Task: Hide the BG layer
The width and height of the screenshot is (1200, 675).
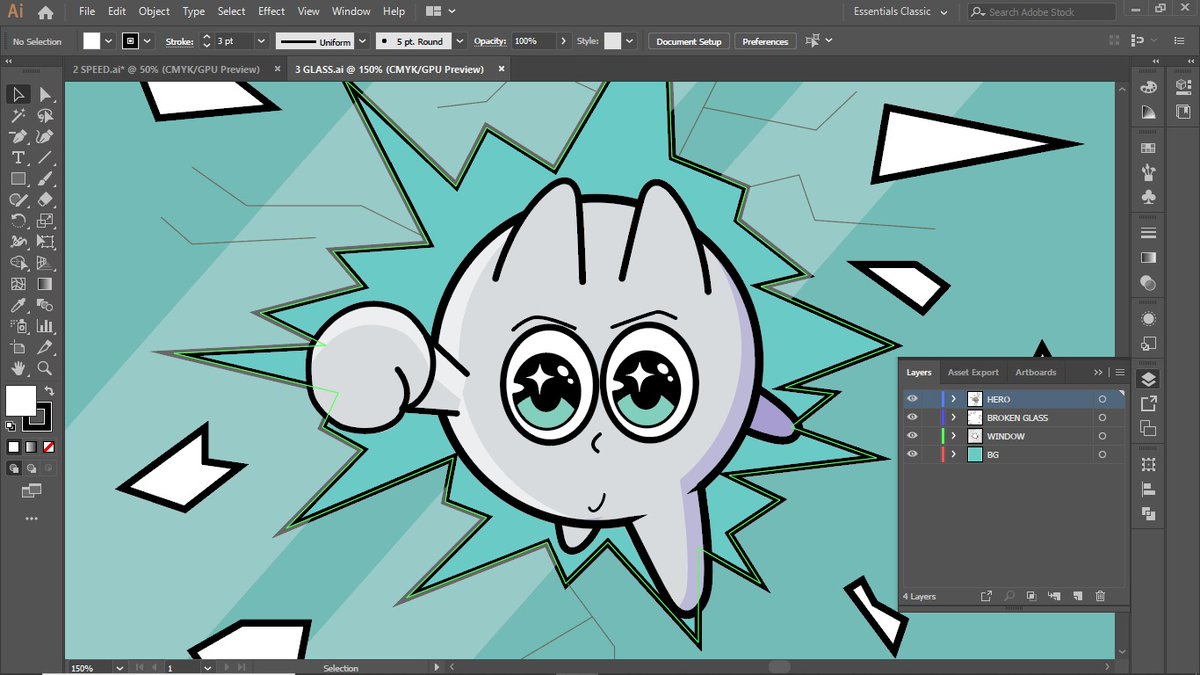Action: [911, 455]
